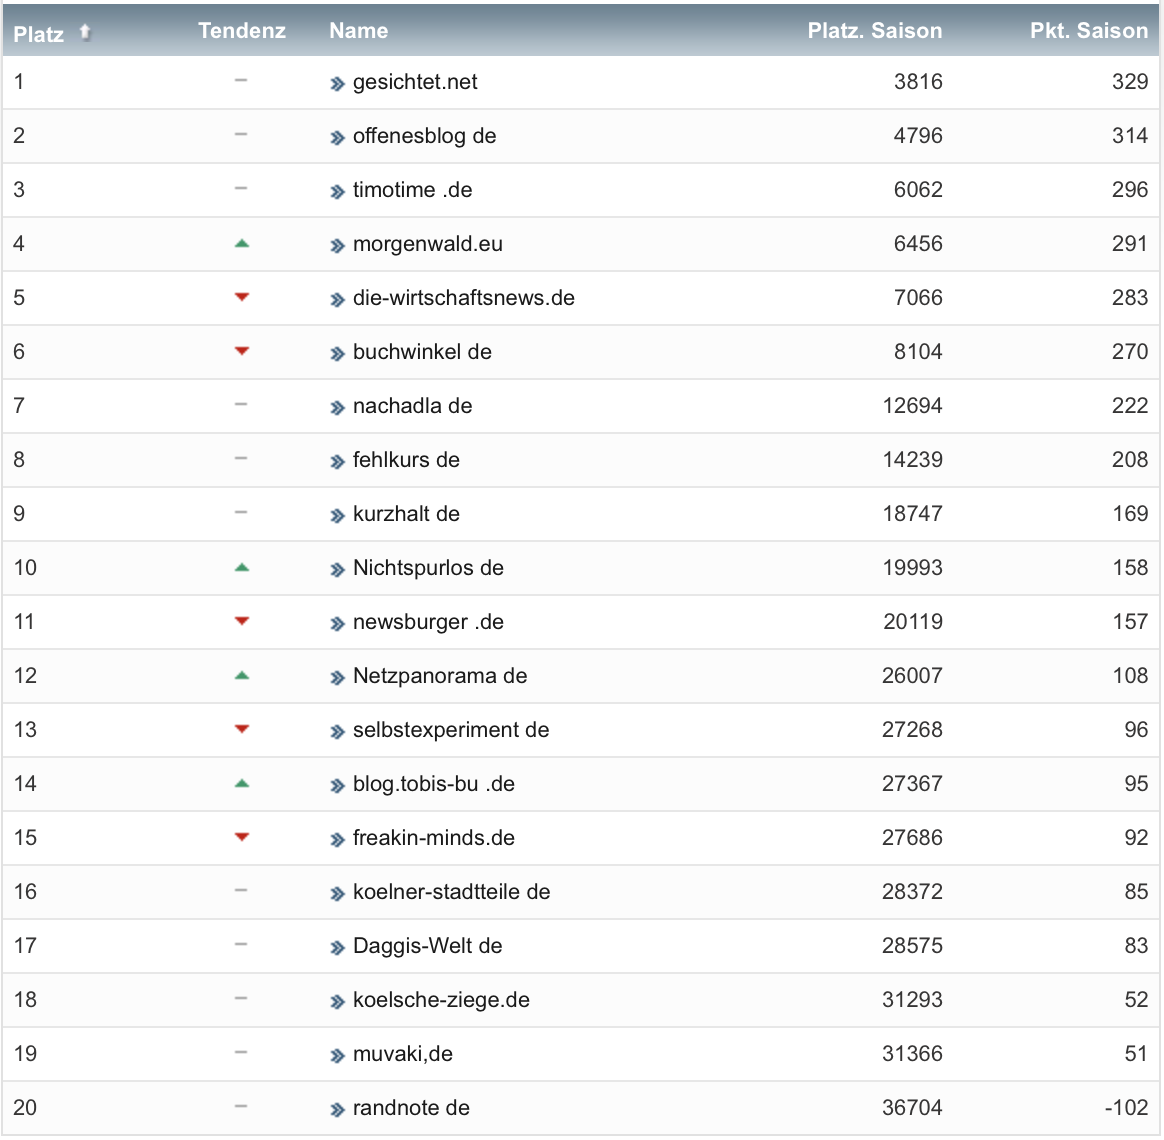Click the double-chevron icon beside kurzhalt de
1164x1140 pixels.
(338, 516)
